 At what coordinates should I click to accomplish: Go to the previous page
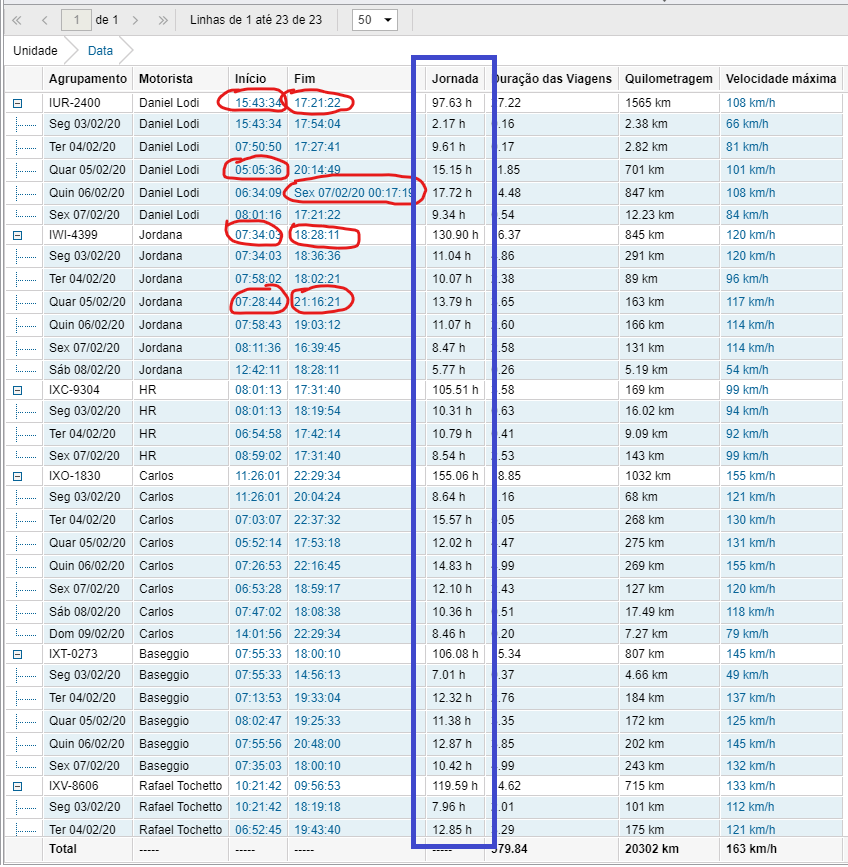click(x=44, y=20)
